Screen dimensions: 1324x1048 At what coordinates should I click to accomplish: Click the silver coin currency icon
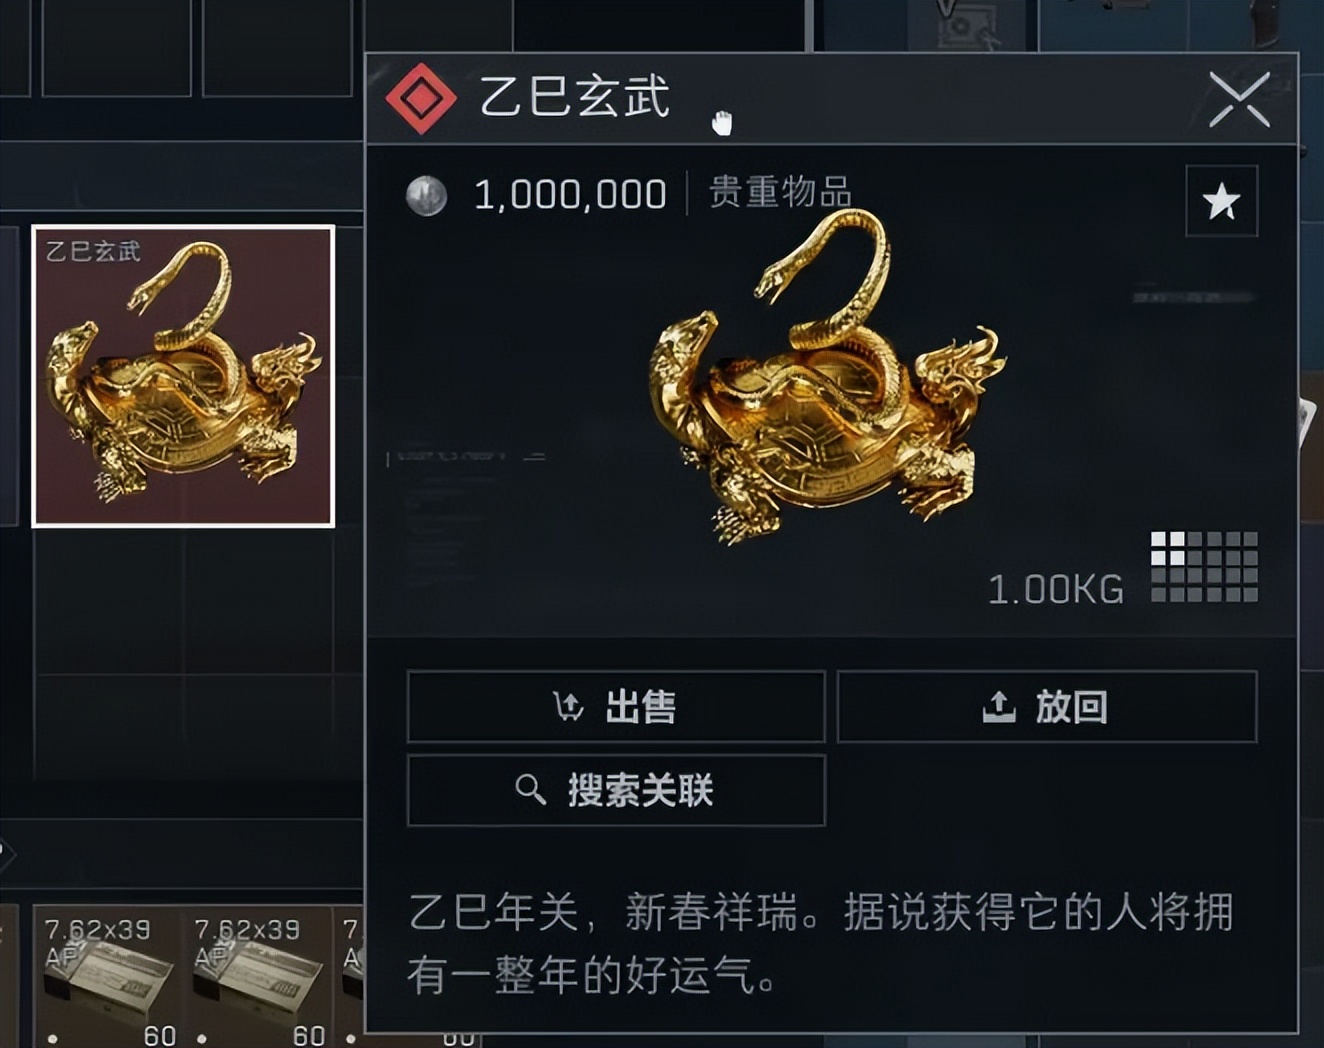[426, 195]
